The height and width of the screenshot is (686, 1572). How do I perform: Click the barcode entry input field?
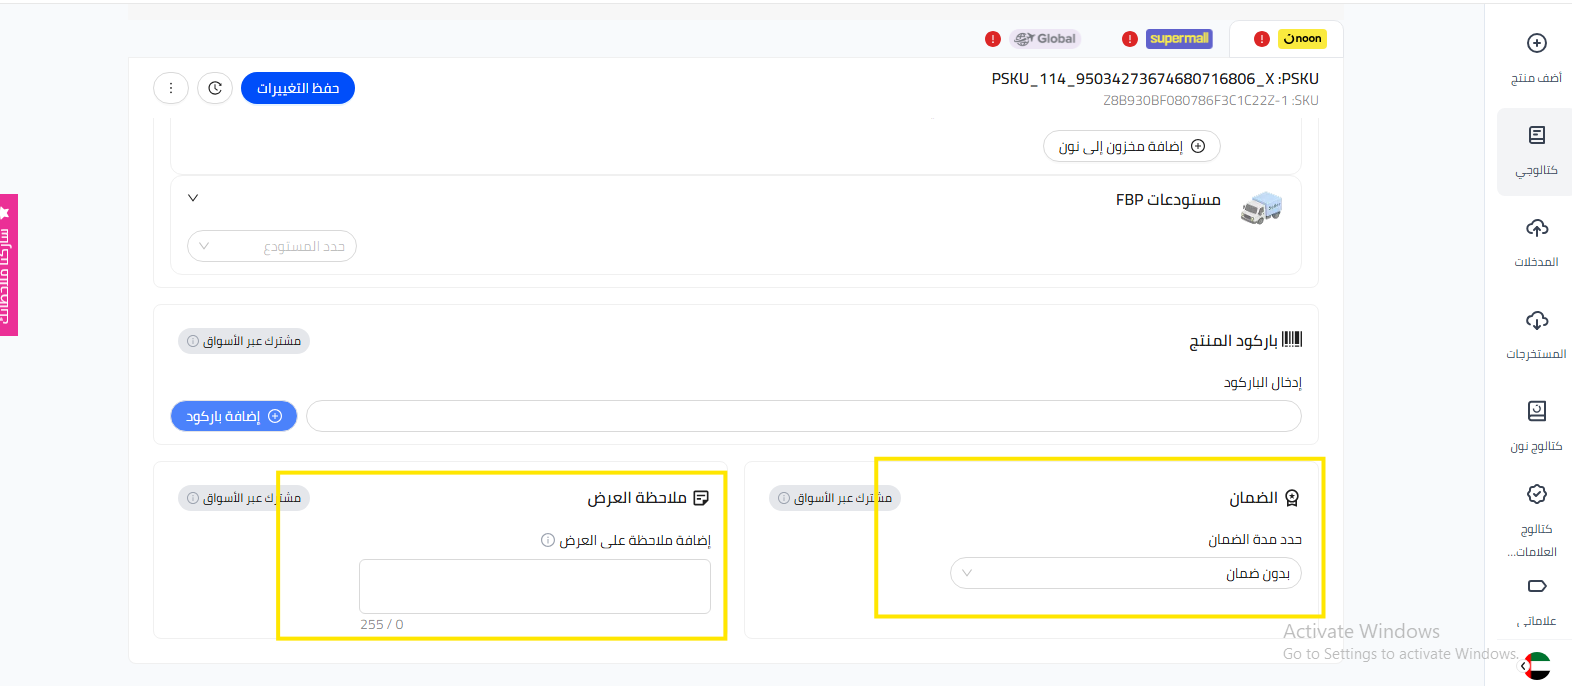804,416
